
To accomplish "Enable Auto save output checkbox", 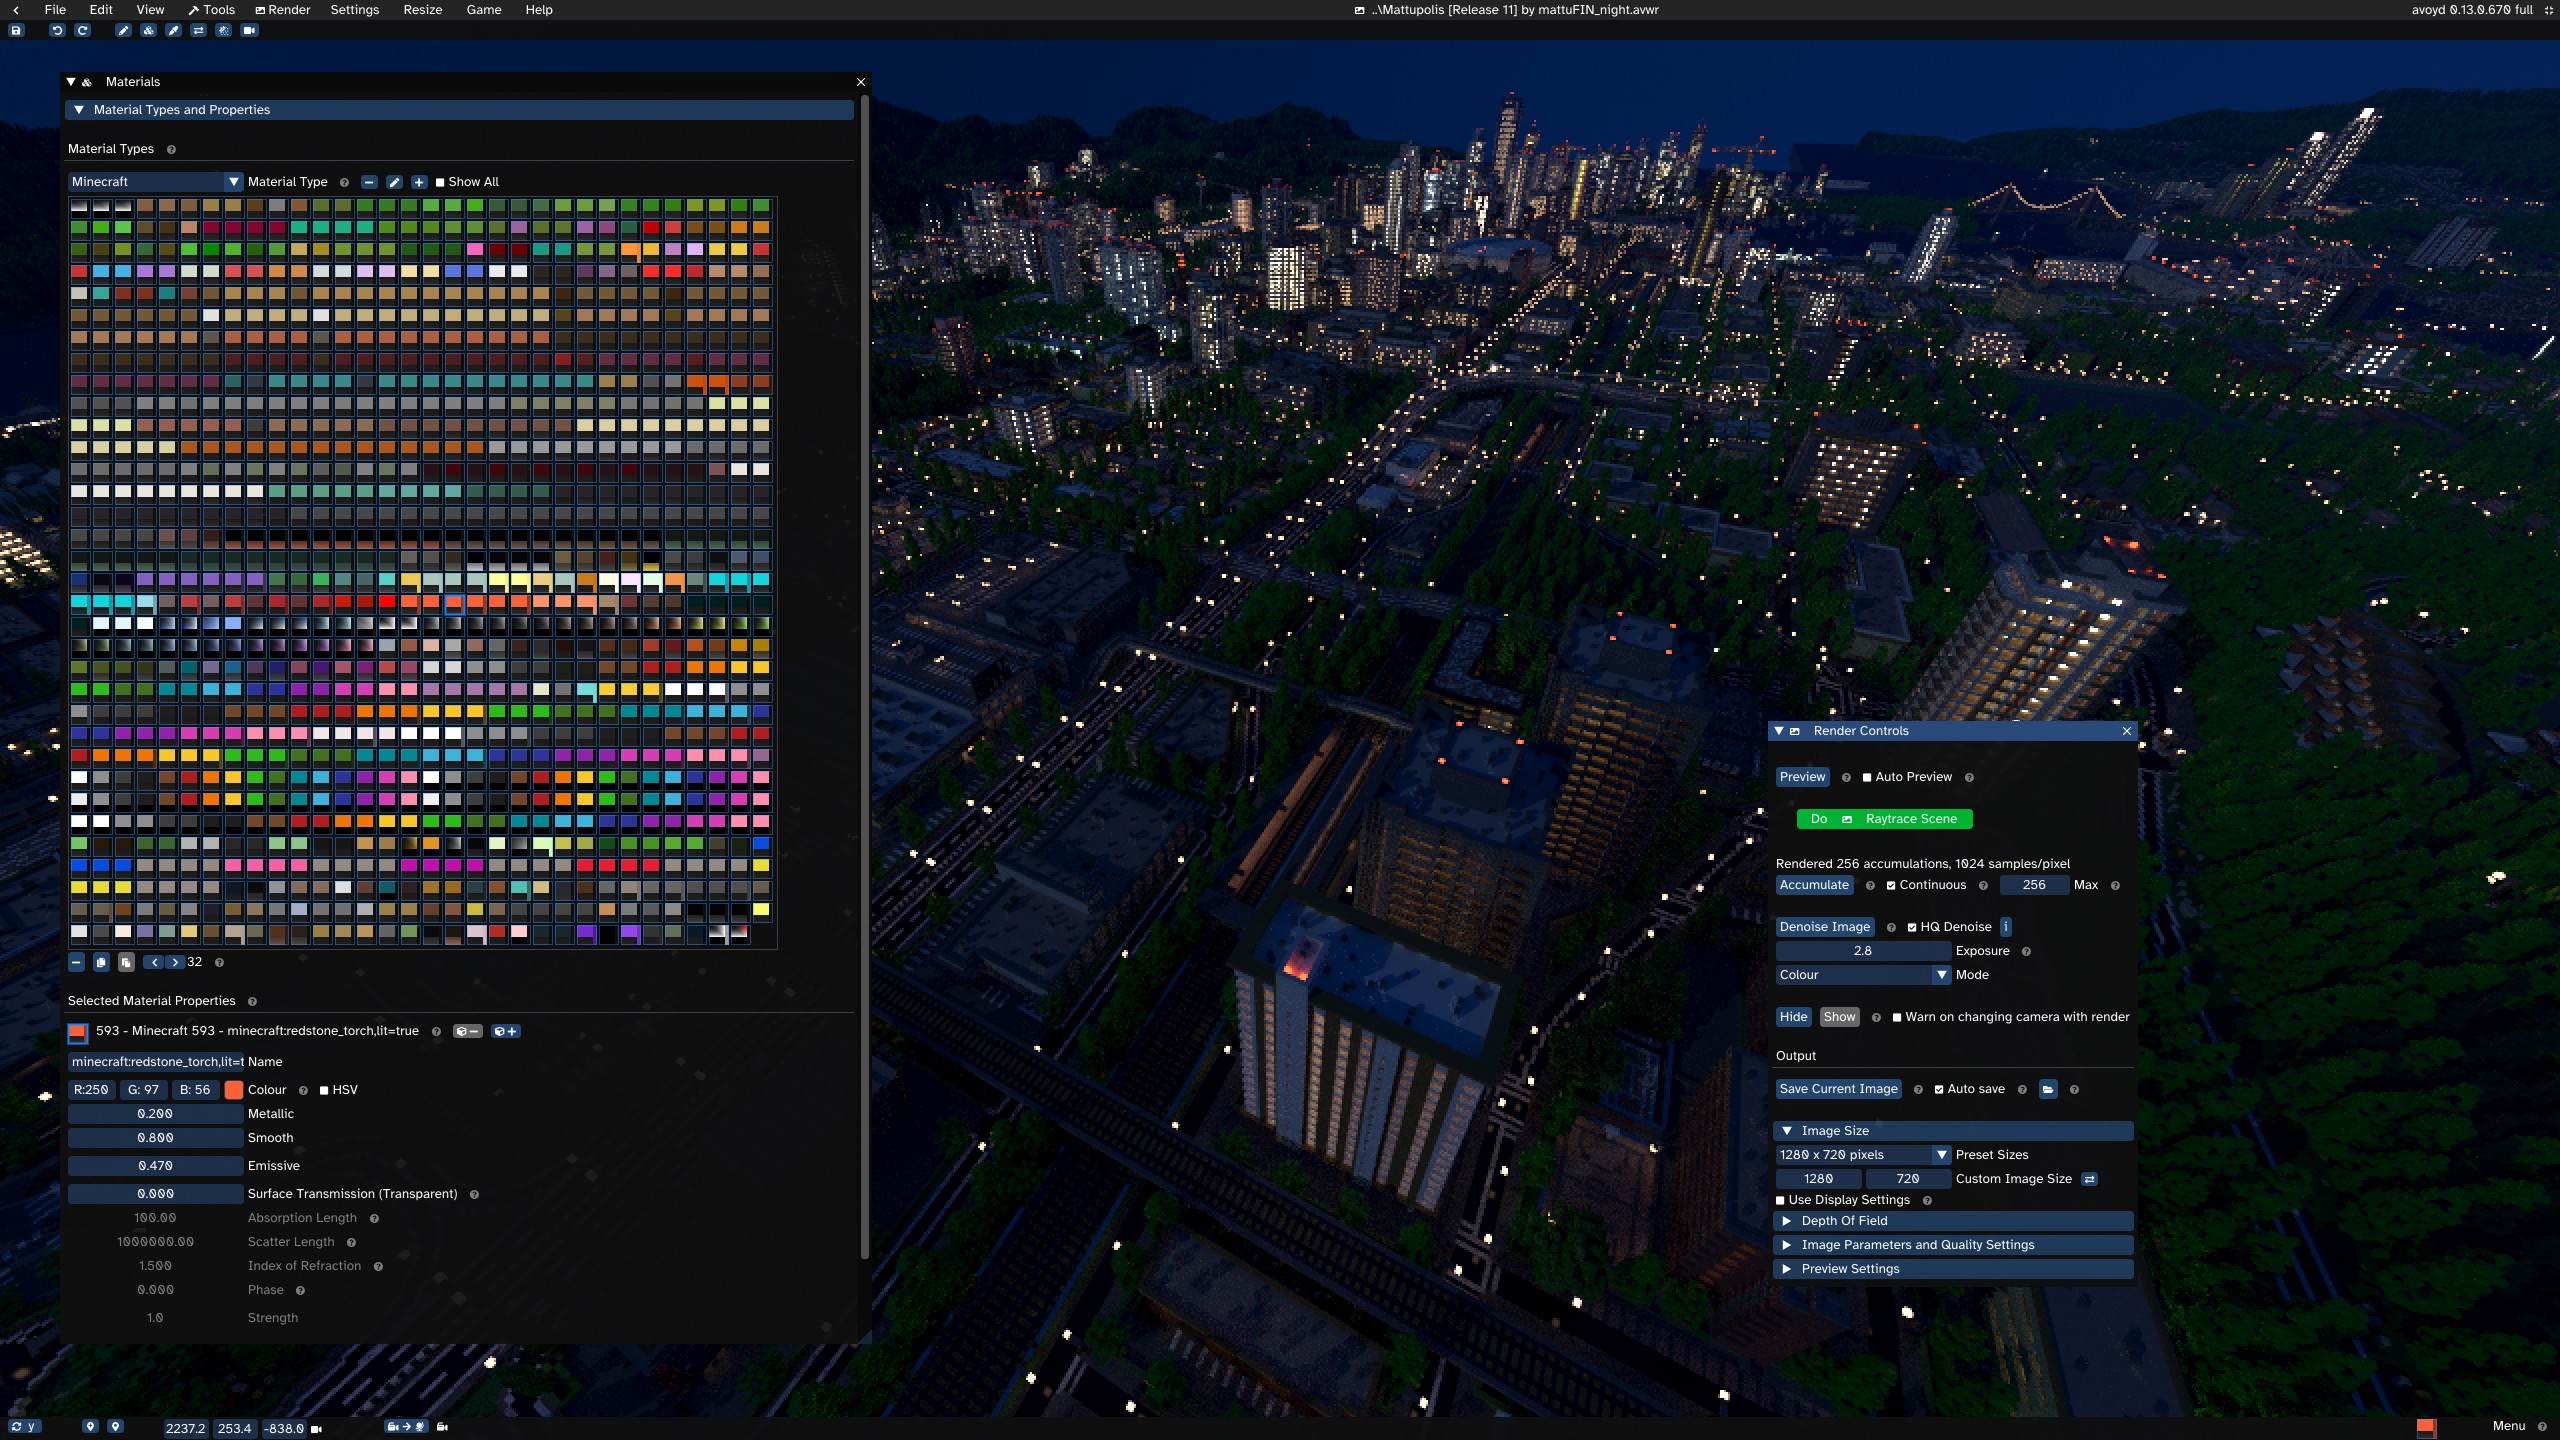I will [x=1938, y=1088].
